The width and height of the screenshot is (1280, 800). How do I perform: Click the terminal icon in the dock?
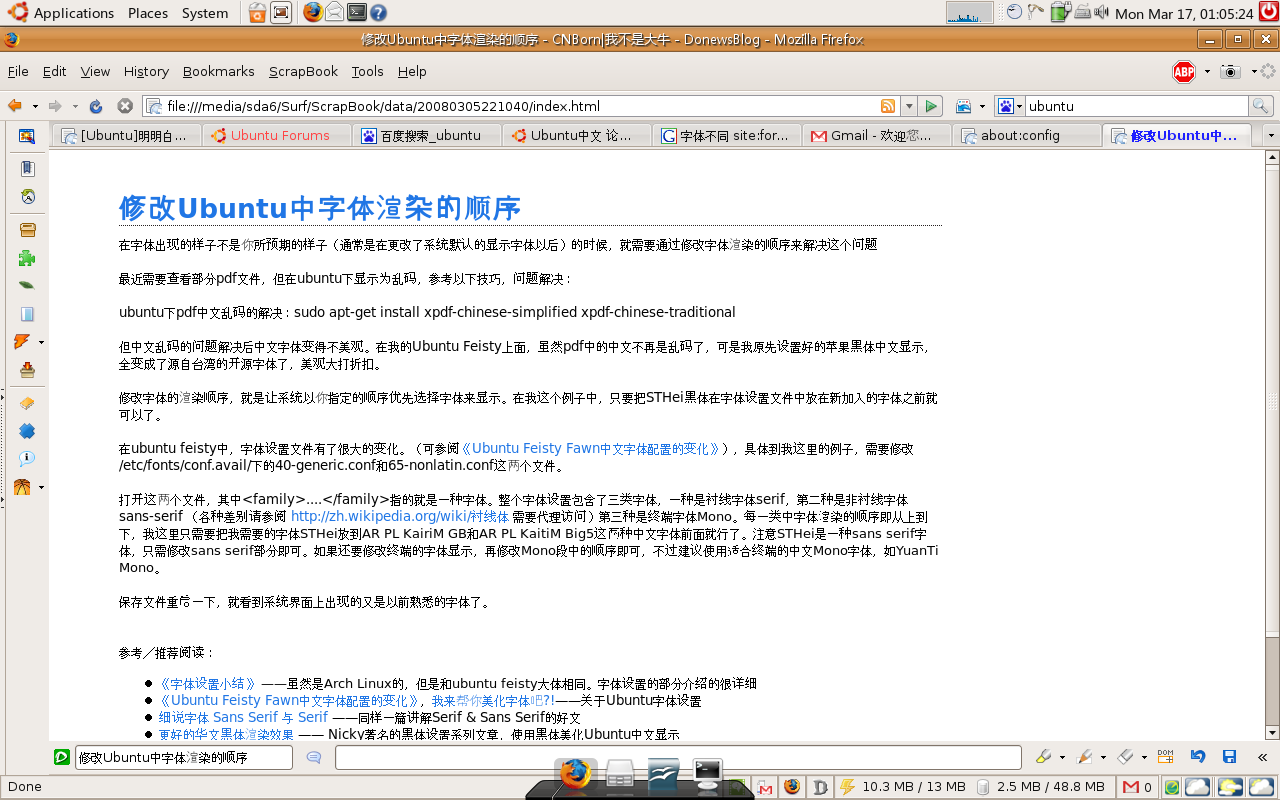pos(708,773)
